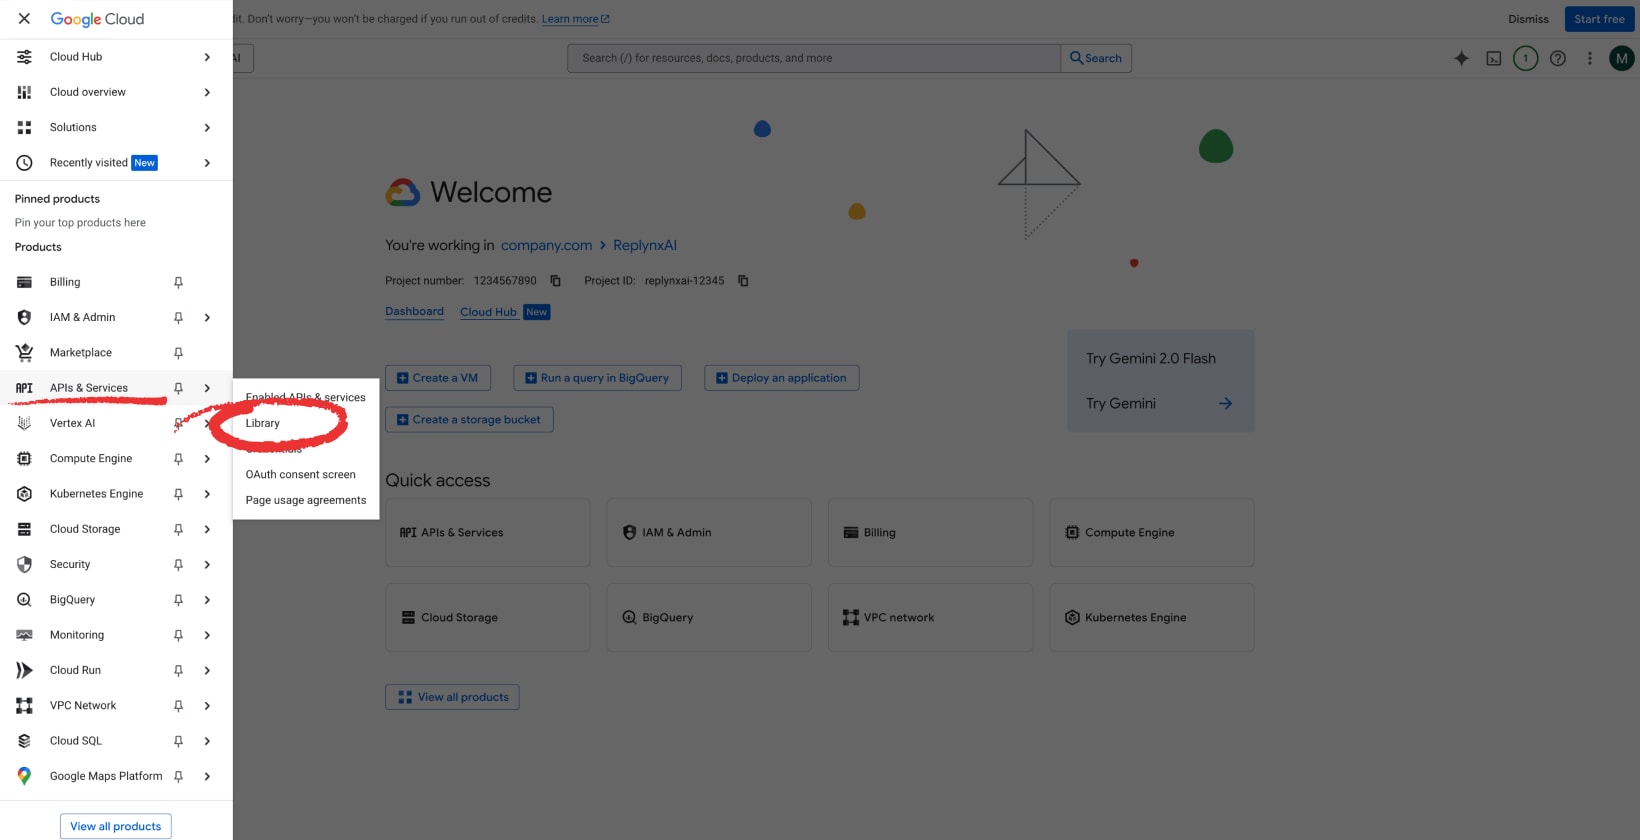Expand the BigQuery submenu chevron

click(x=207, y=600)
